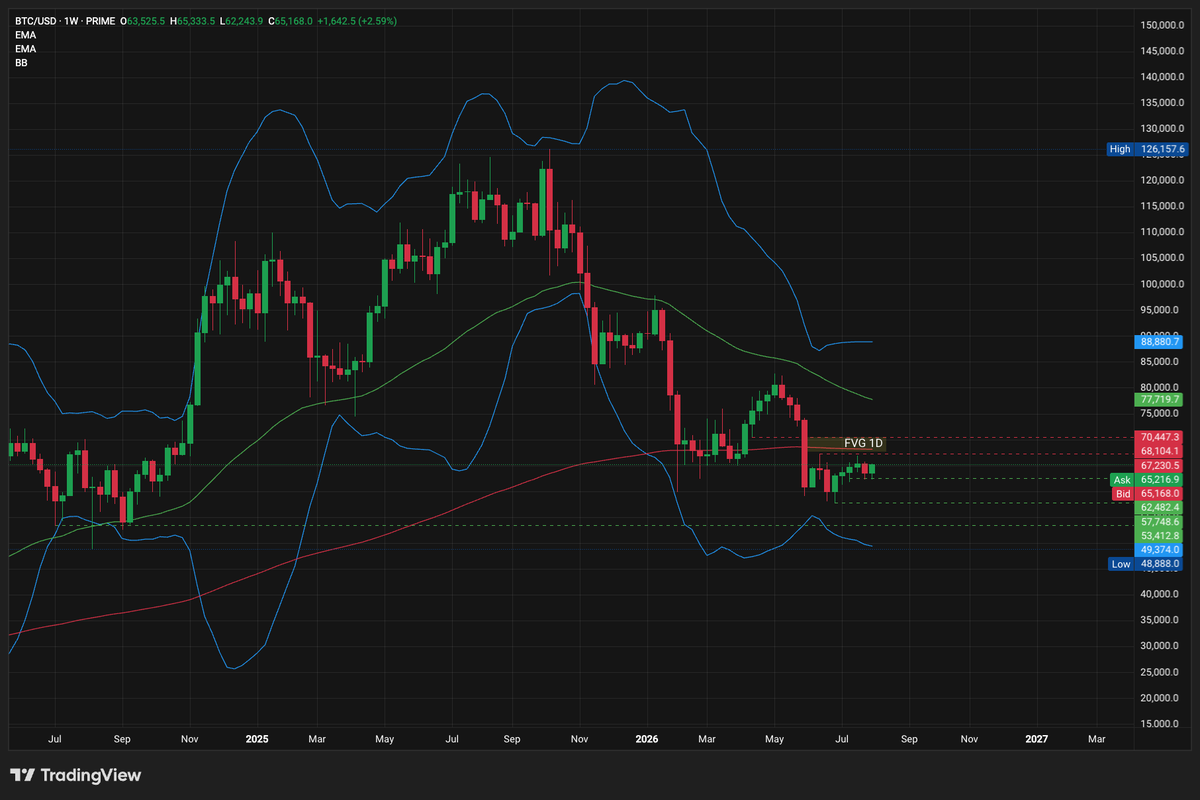Click the High tag on price scale

click(x=1120, y=149)
